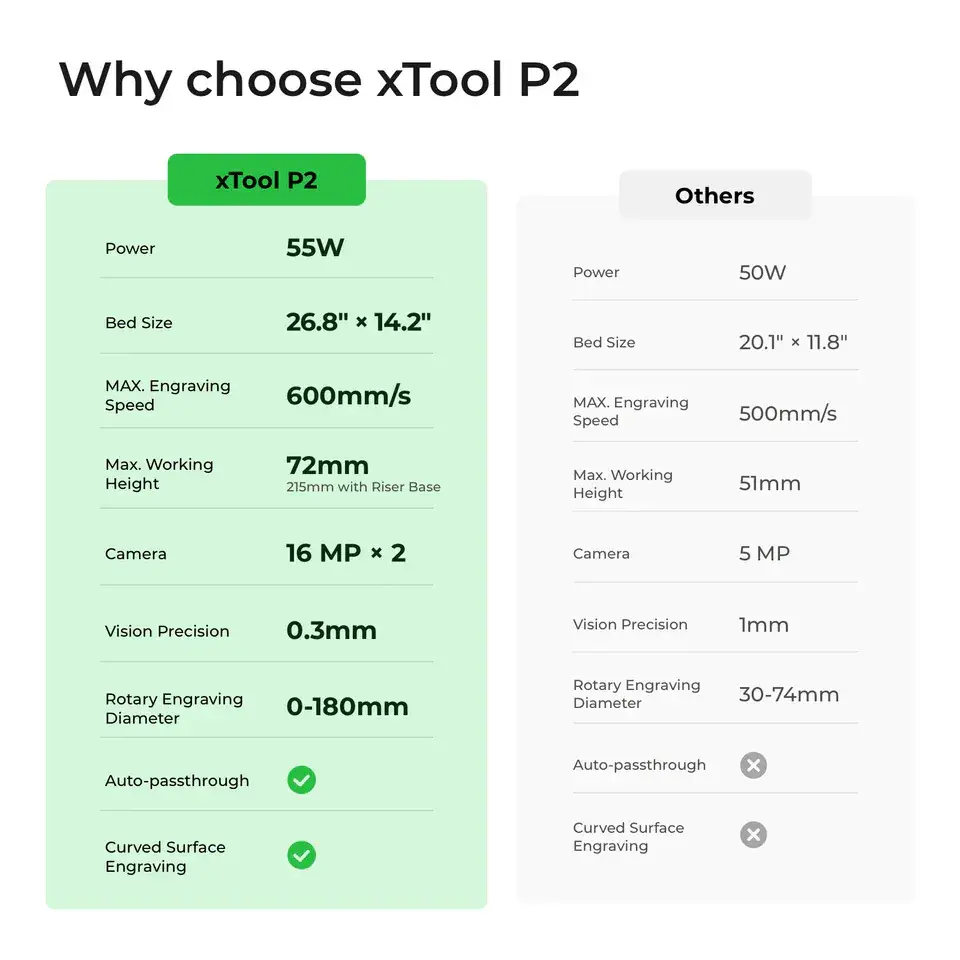Image resolution: width=960 pixels, height=960 pixels.
Task: Click the 55W power value
Action: (315, 248)
